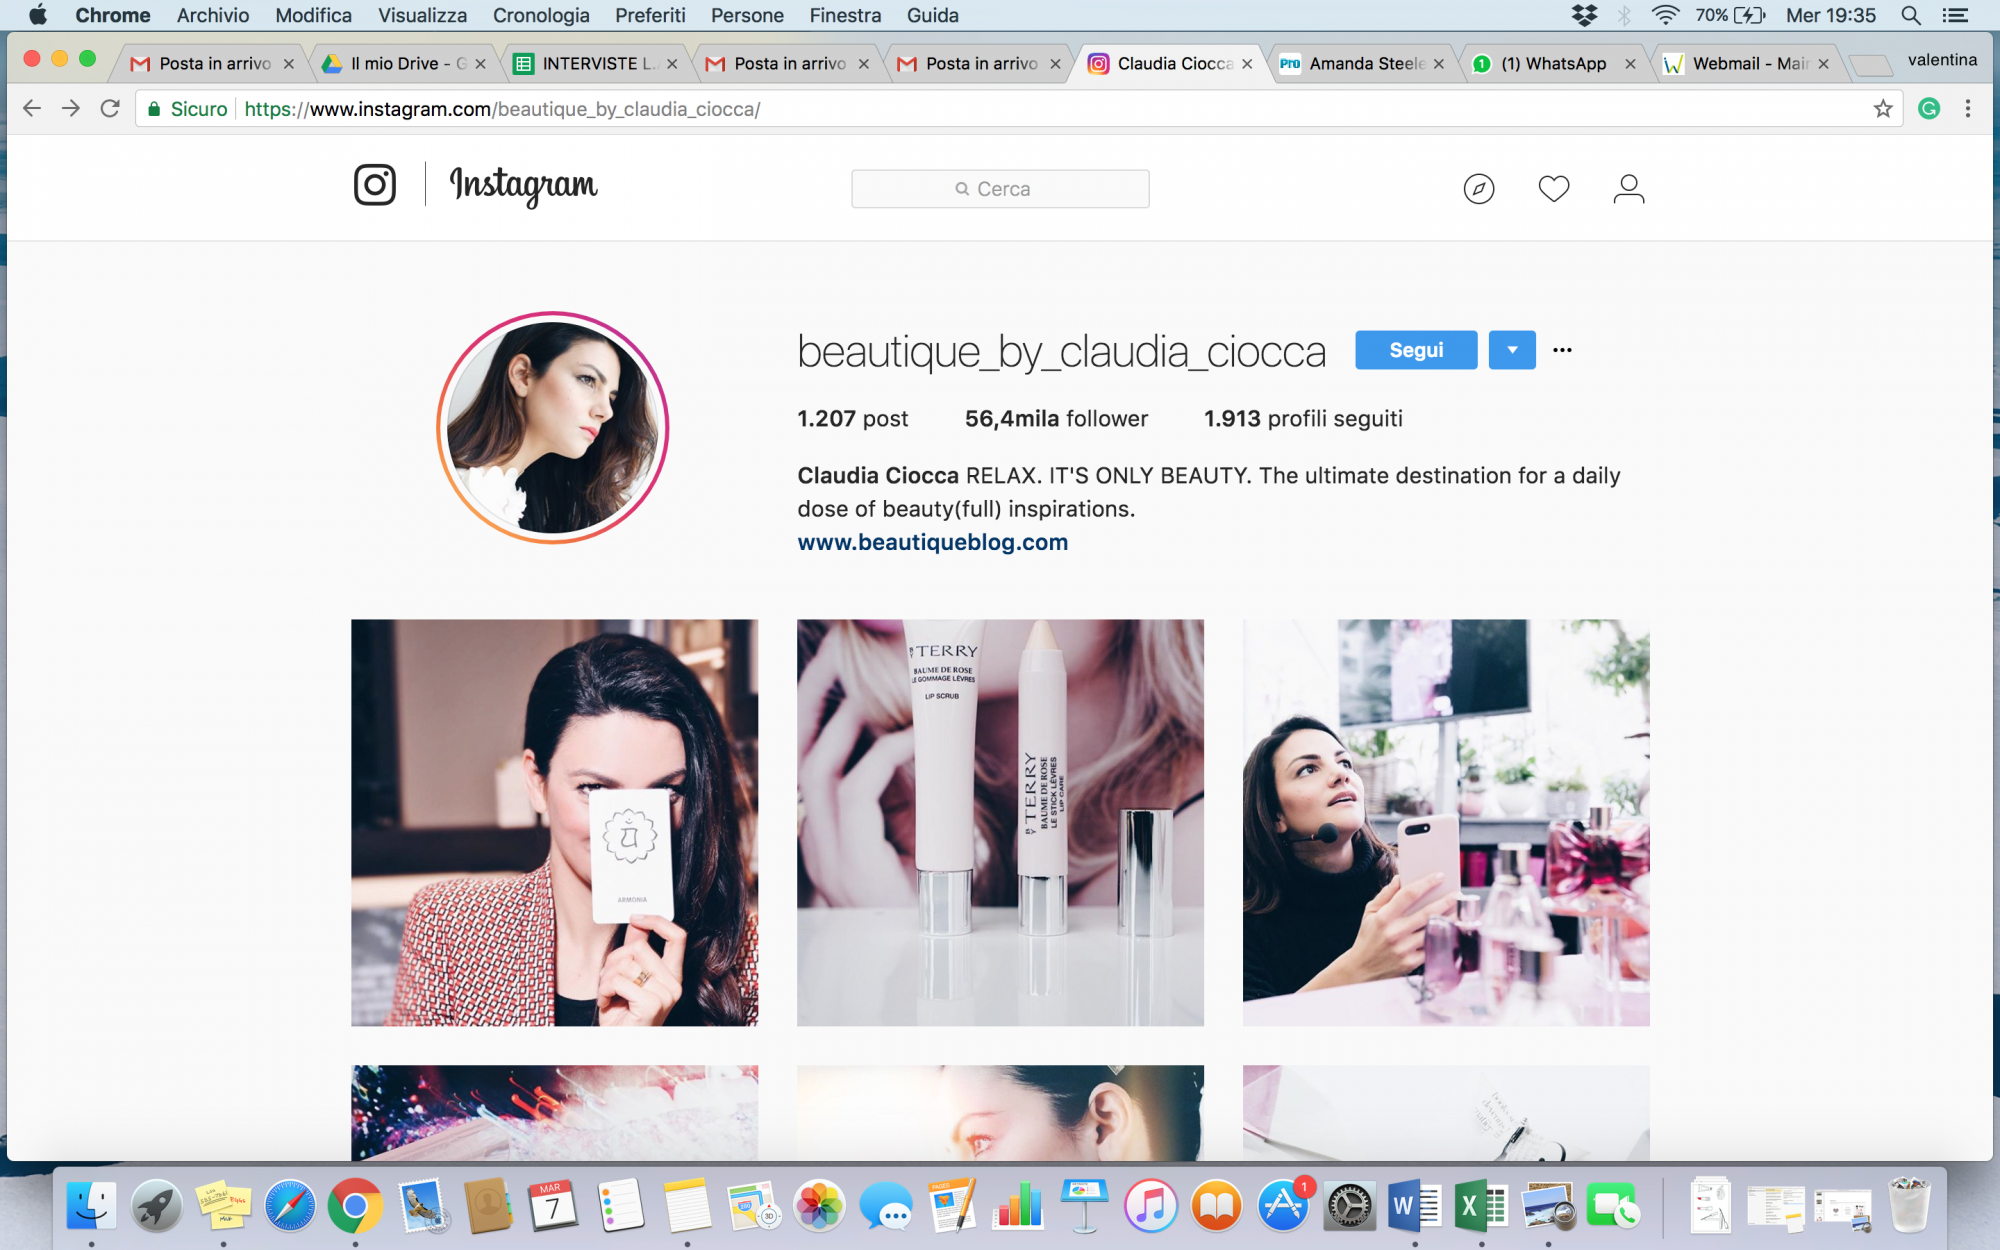This screenshot has width=2000, height=1250.
Task: Click the 1.207 post count text
Action: [x=852, y=418]
